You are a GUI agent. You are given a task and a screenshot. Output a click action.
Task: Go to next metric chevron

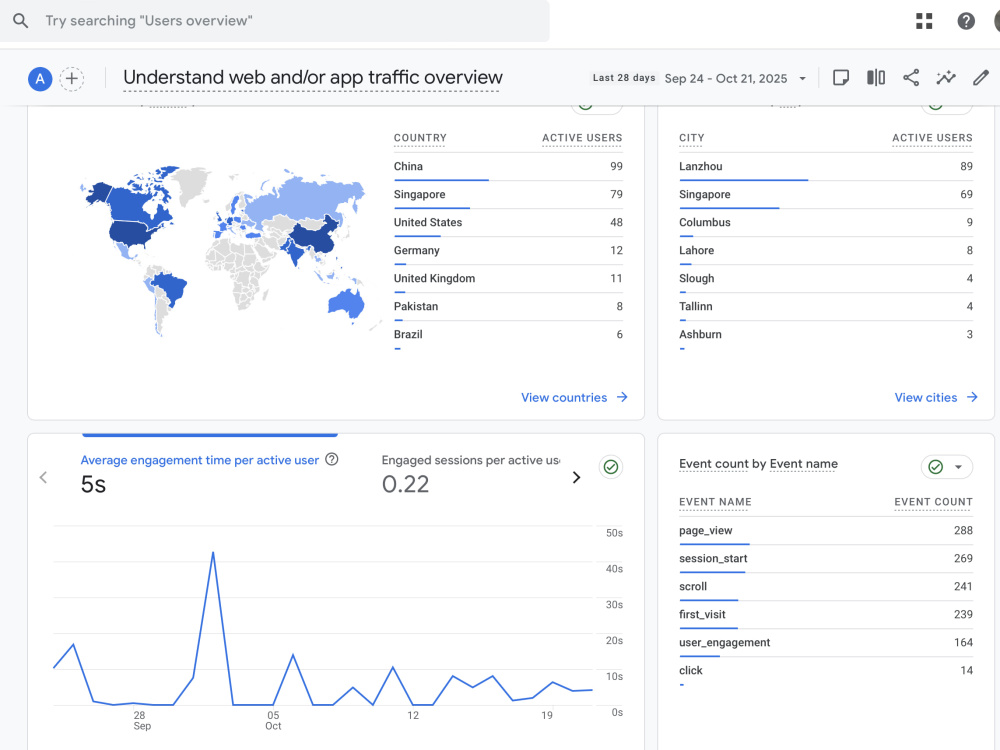click(577, 477)
